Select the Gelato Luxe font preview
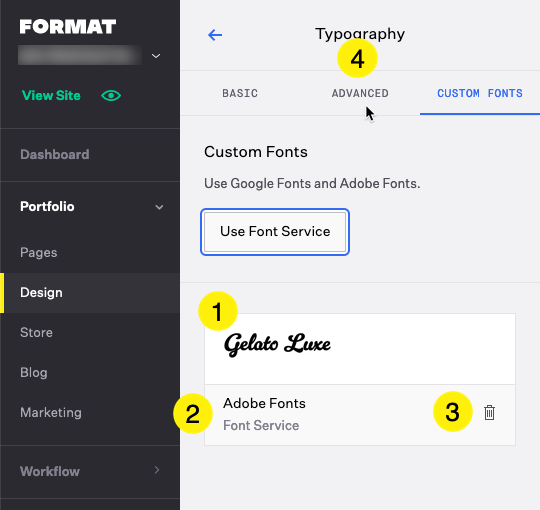This screenshot has height=510, width=540. tap(360, 348)
